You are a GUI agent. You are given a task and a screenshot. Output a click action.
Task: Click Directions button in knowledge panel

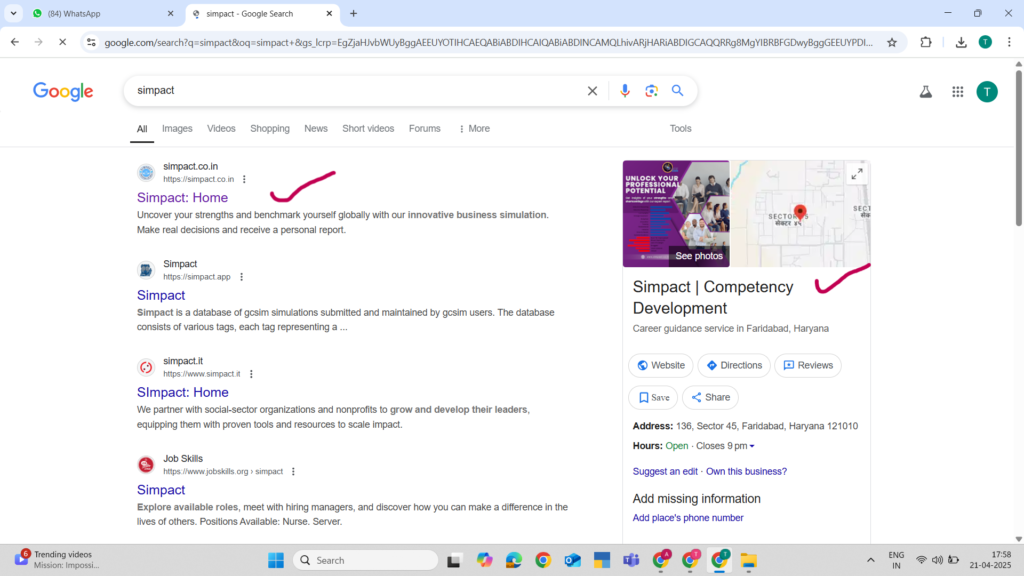click(x=734, y=365)
